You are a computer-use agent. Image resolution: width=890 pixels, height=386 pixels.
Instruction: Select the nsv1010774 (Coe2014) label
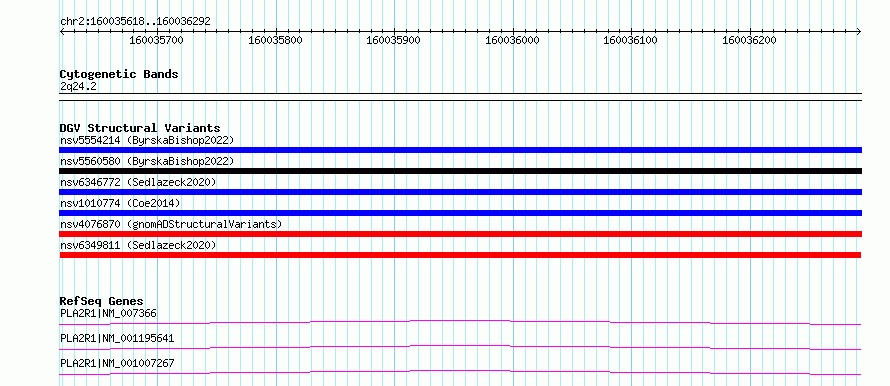click(x=119, y=203)
